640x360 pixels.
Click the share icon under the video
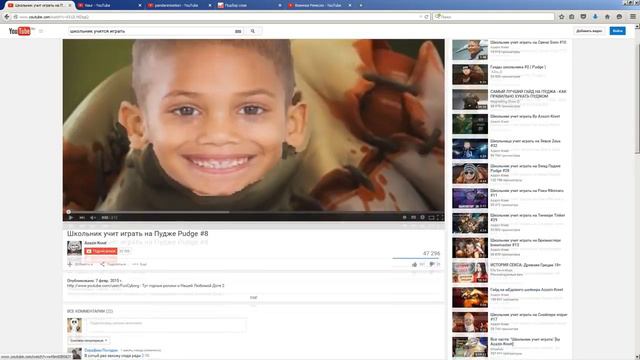(102, 264)
